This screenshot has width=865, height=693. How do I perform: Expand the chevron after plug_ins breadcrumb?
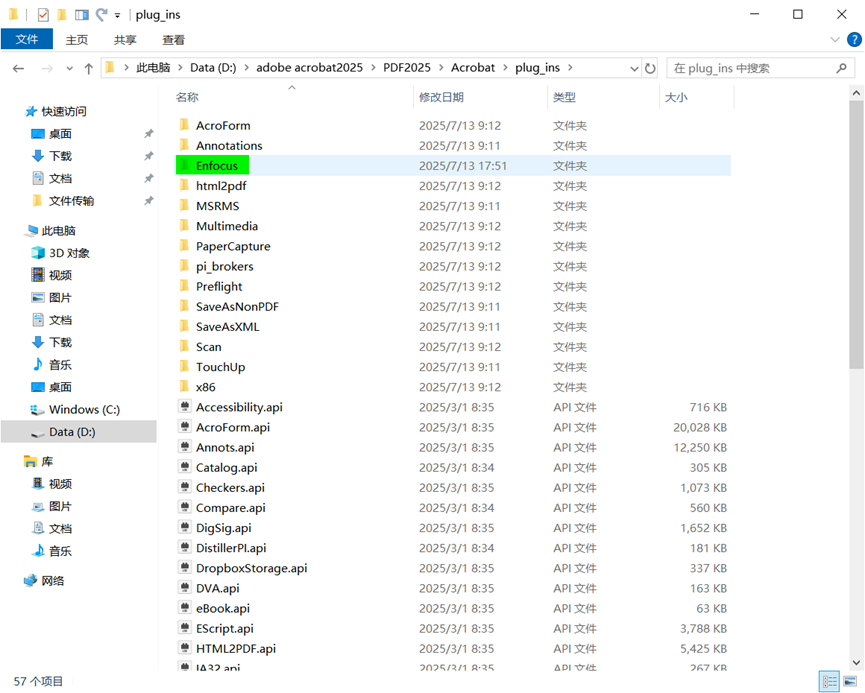click(570, 68)
